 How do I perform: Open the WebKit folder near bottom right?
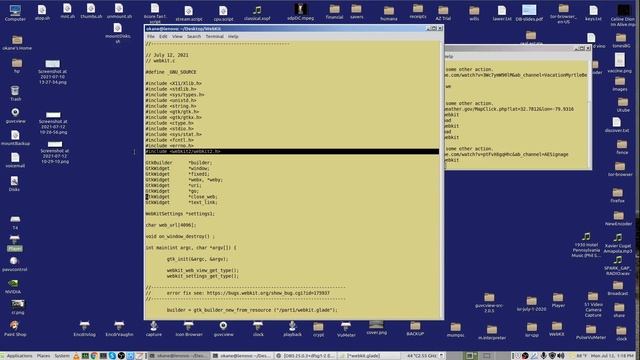coord(557,329)
